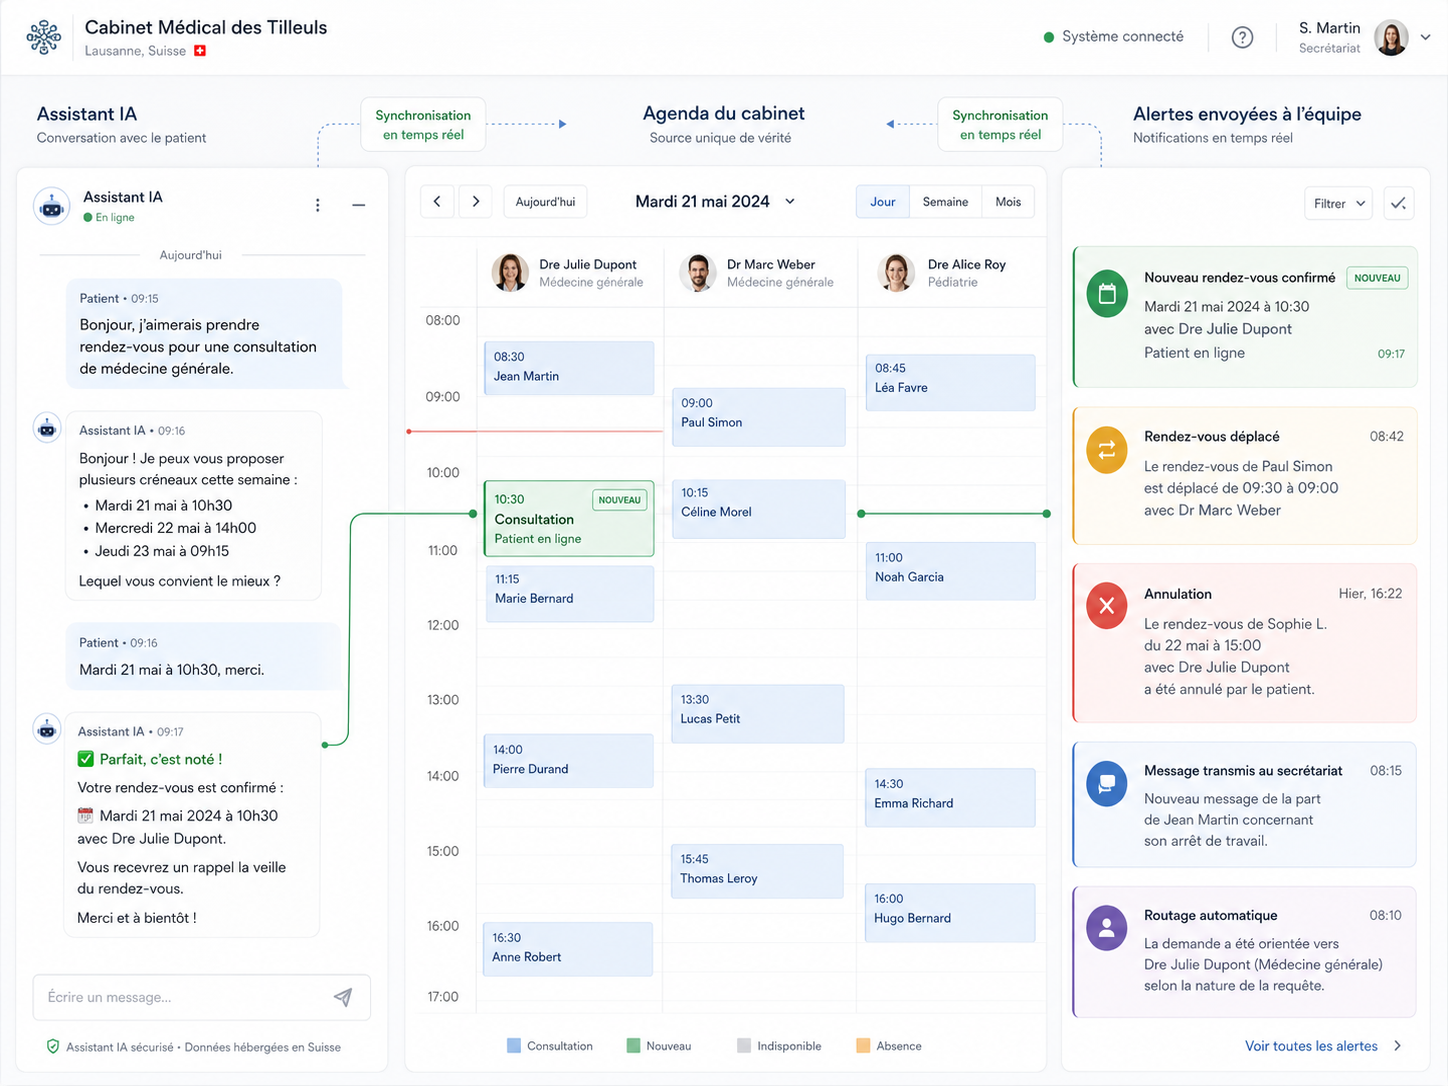Click the orange rescheduled swap icon

[1107, 450]
